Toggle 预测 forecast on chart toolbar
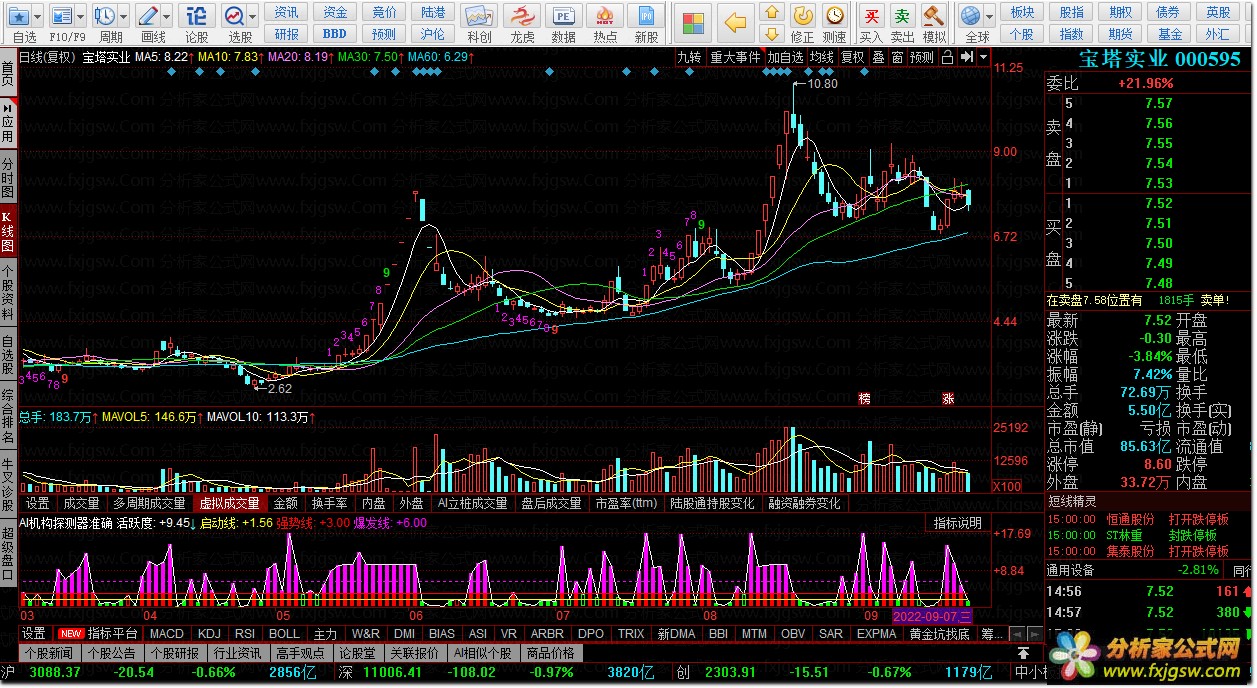The image size is (1257, 688). 922,58
